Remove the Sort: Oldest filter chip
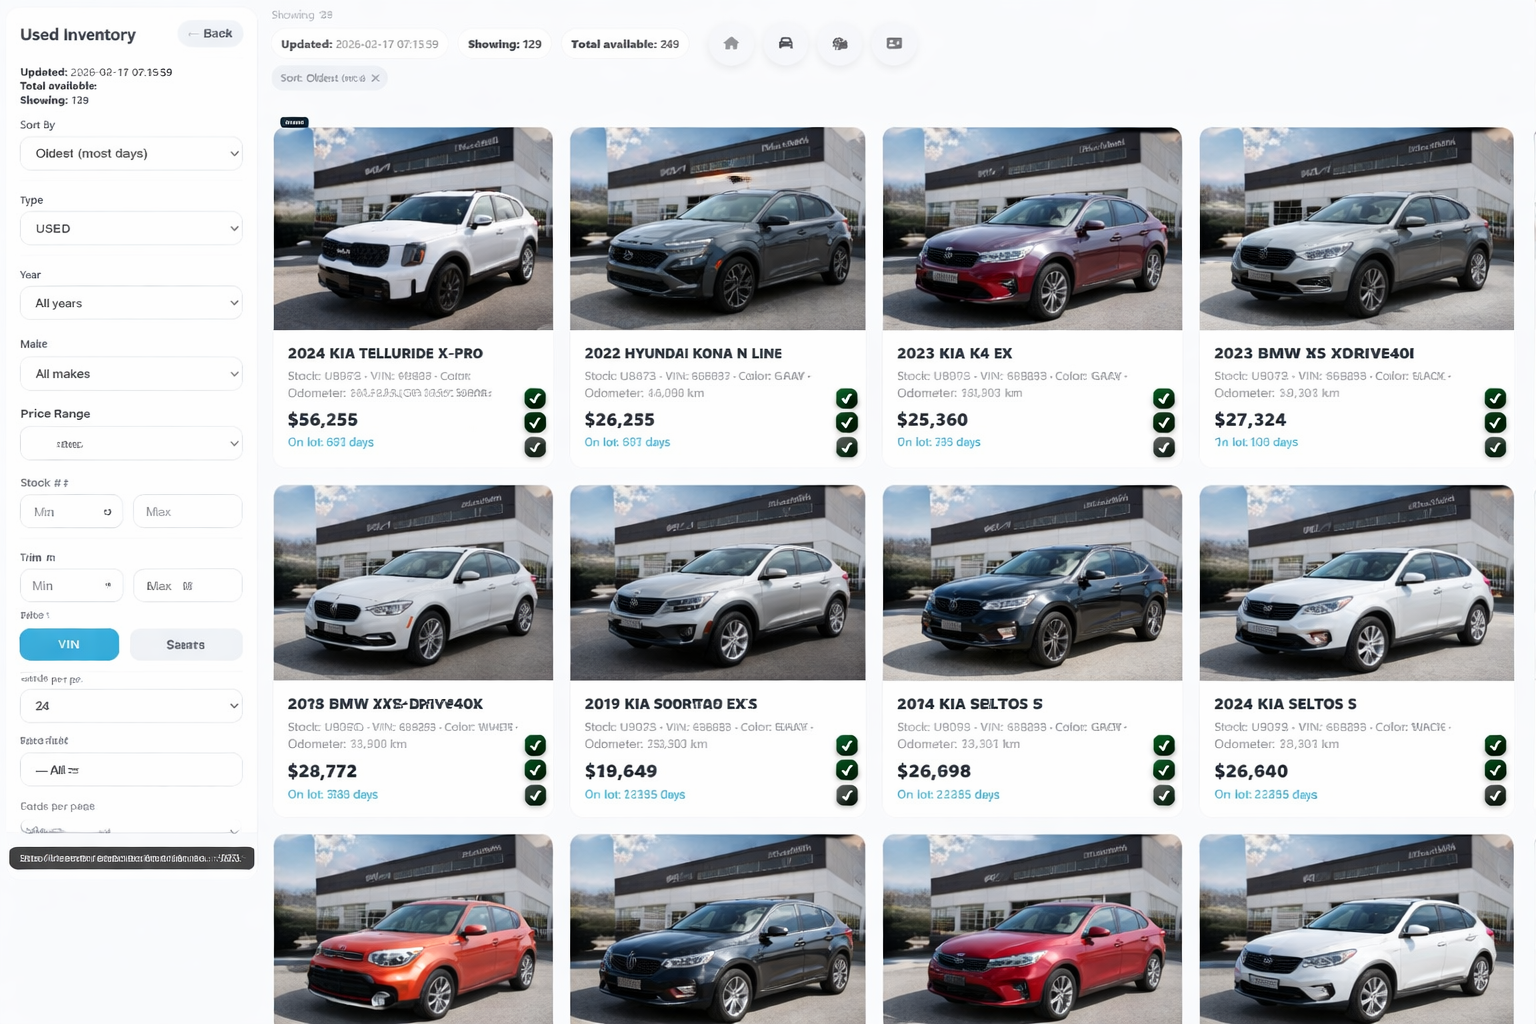 [376, 78]
